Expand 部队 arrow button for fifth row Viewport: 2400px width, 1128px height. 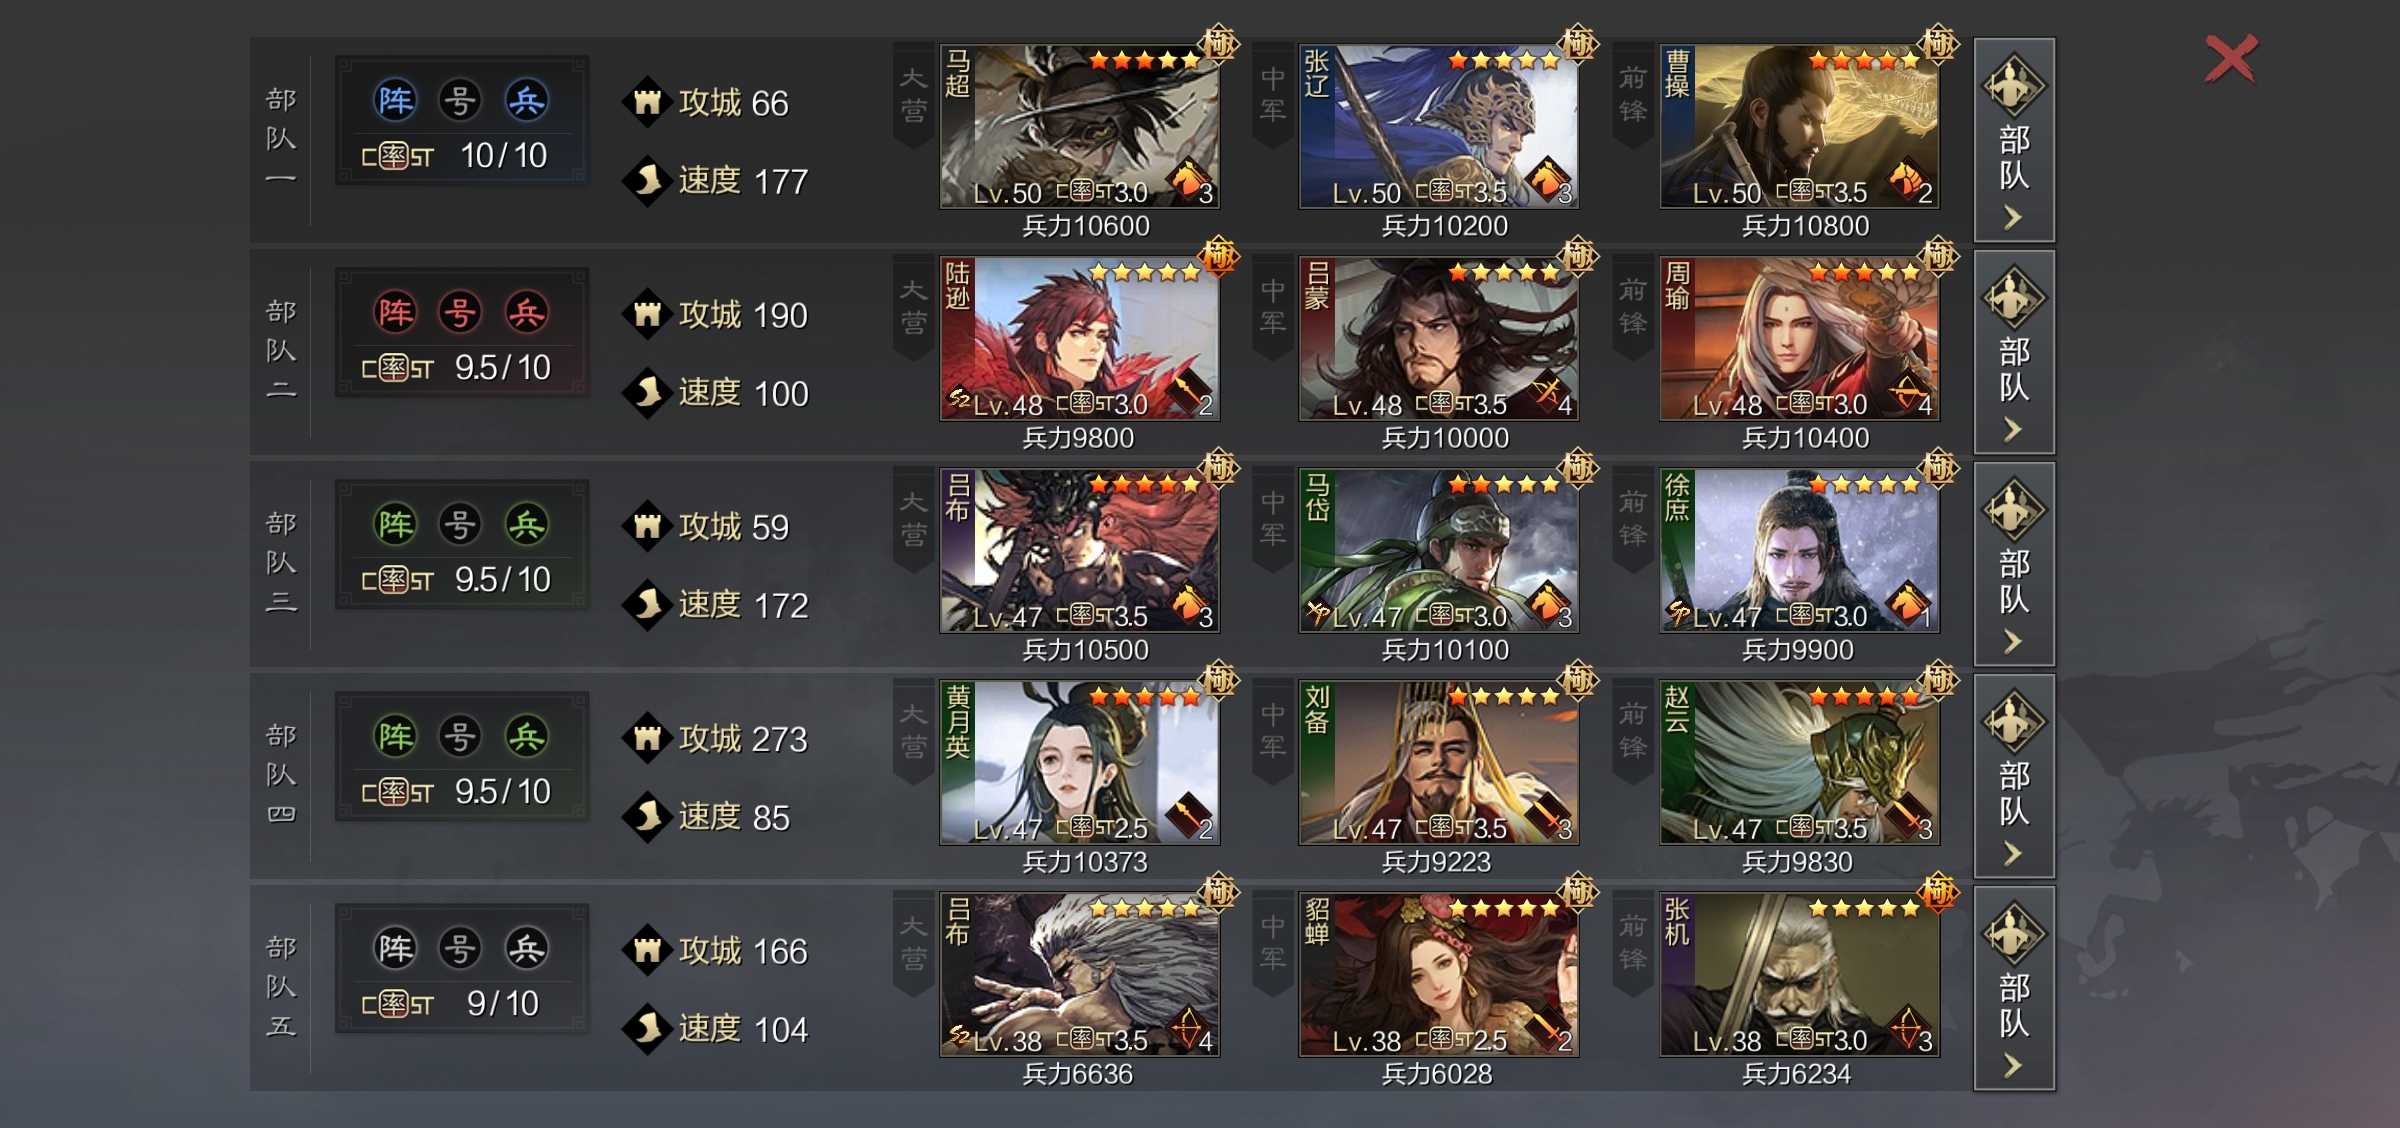point(2014,988)
